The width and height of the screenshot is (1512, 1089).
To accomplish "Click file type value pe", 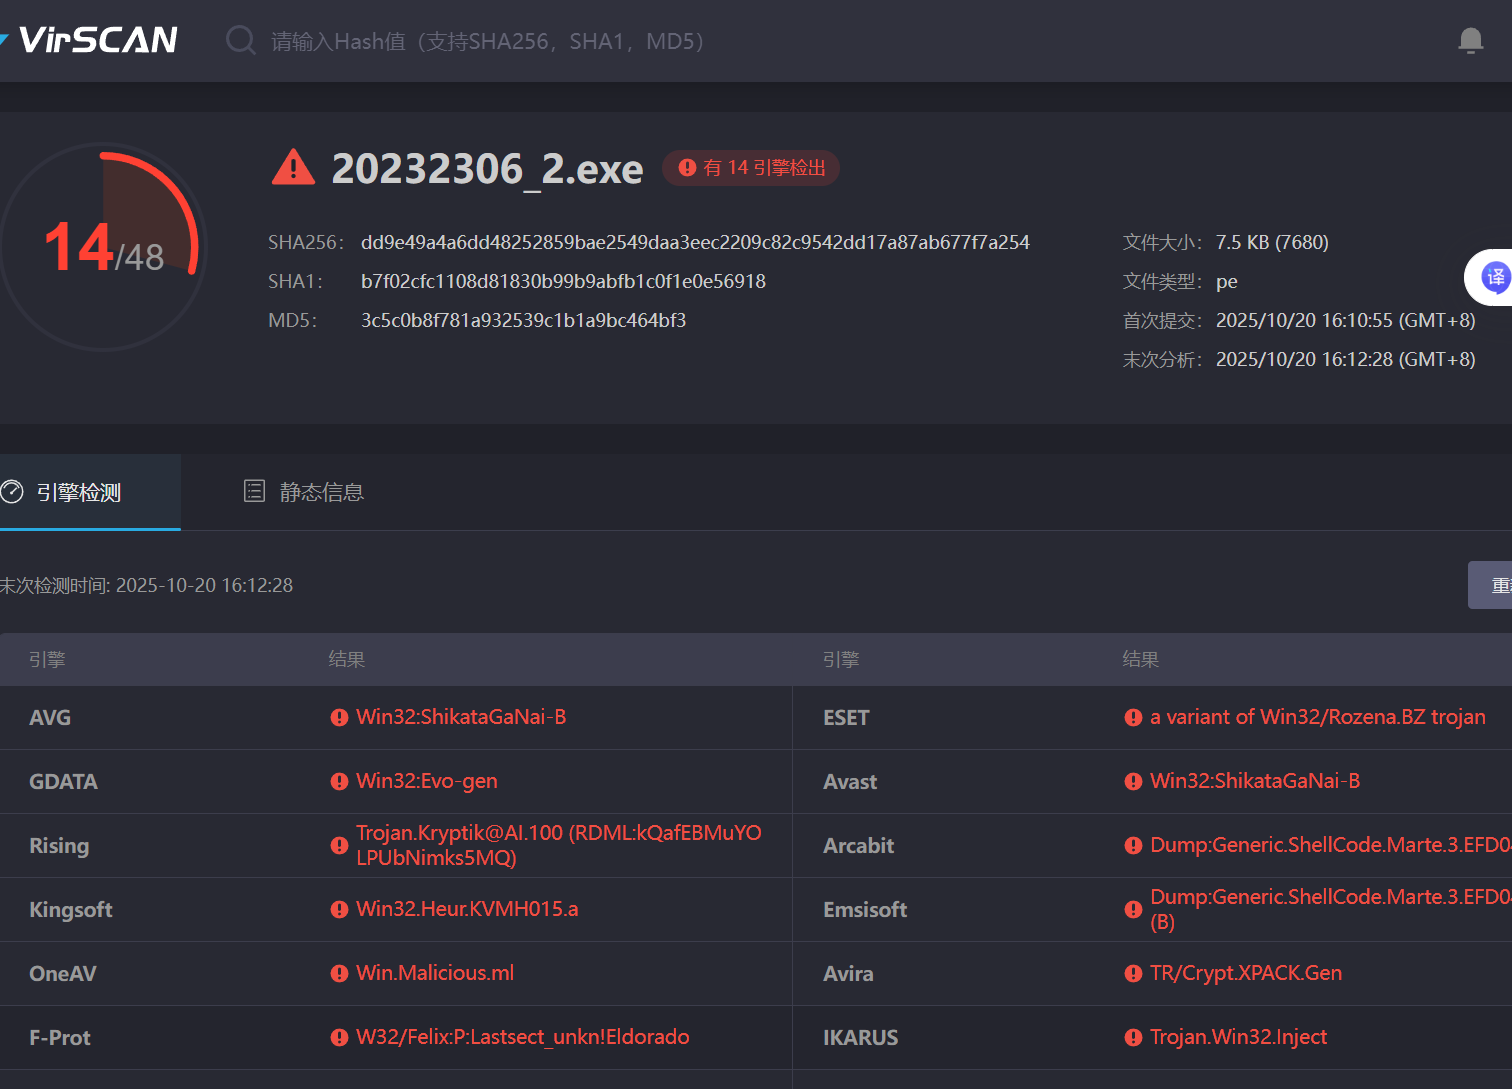I will (x=1227, y=282).
